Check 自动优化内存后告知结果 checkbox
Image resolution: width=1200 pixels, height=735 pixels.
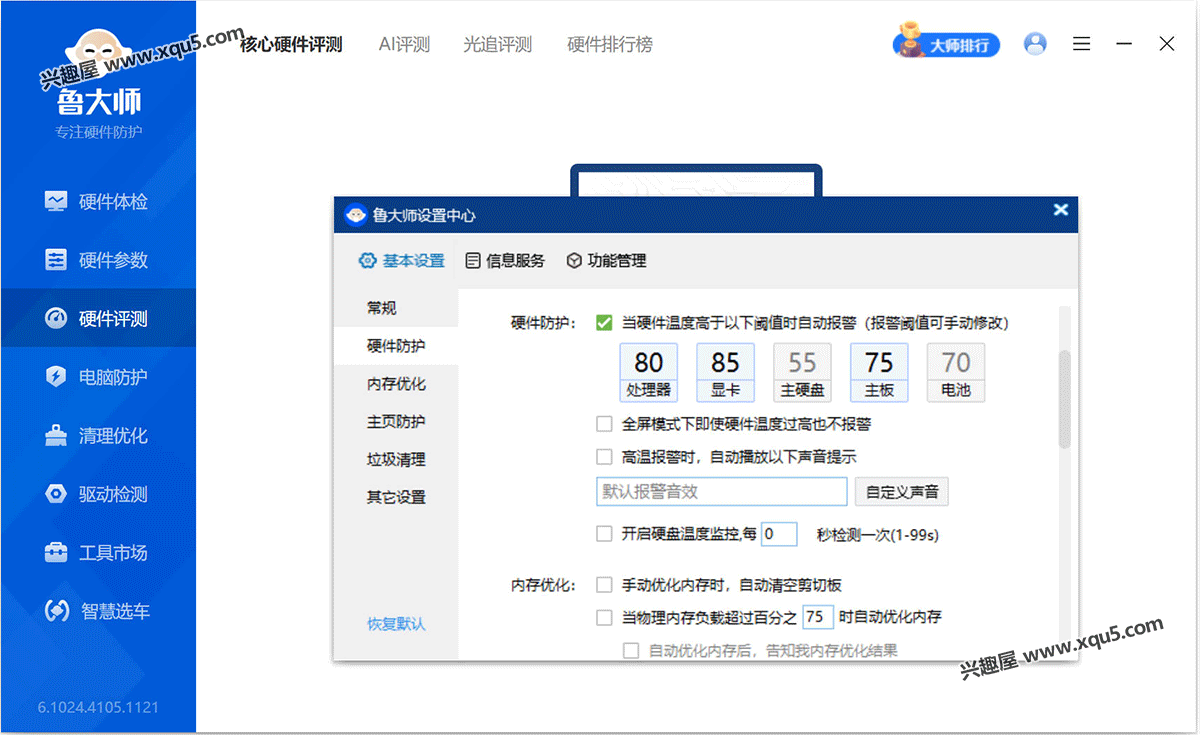coord(631,650)
